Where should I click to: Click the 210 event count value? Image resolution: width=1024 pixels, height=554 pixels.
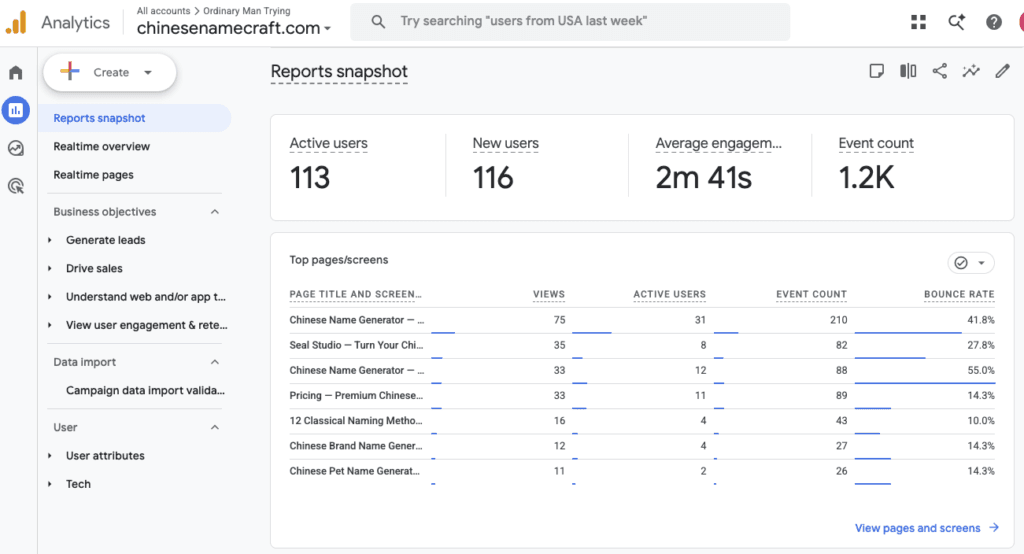click(839, 320)
